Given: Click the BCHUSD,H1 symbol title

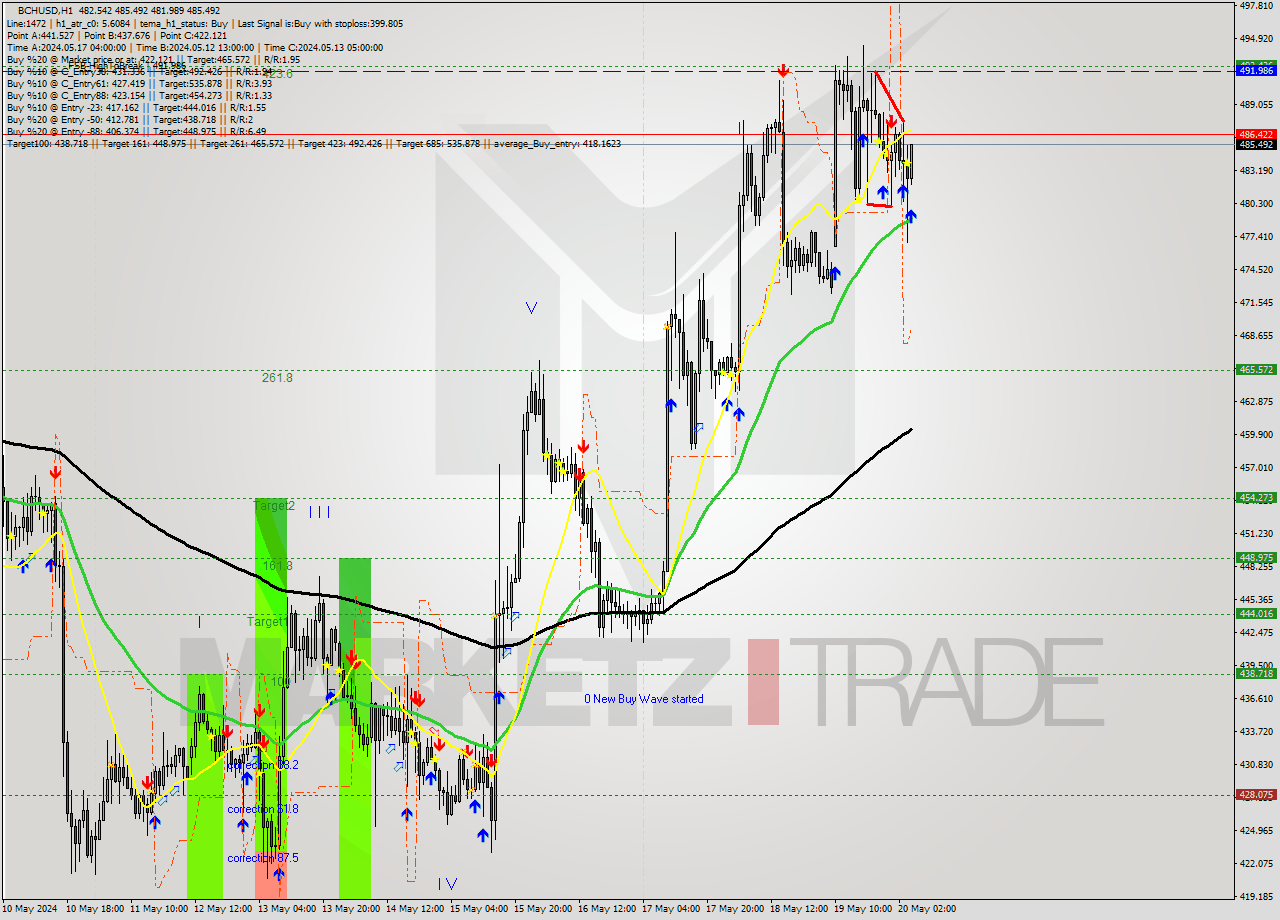Looking at the screenshot, I should [x=45, y=10].
